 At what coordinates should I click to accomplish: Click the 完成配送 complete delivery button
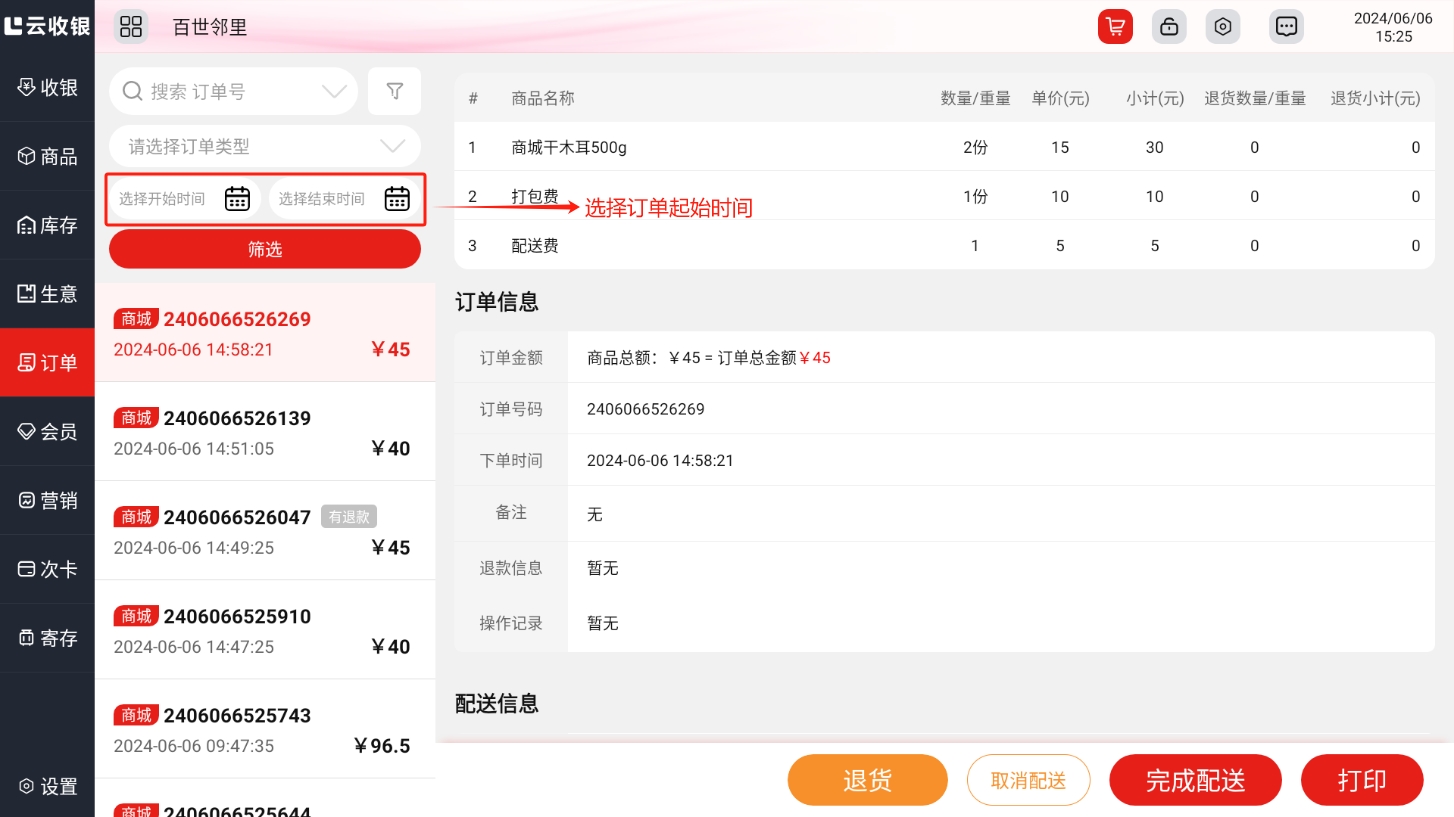click(1194, 780)
